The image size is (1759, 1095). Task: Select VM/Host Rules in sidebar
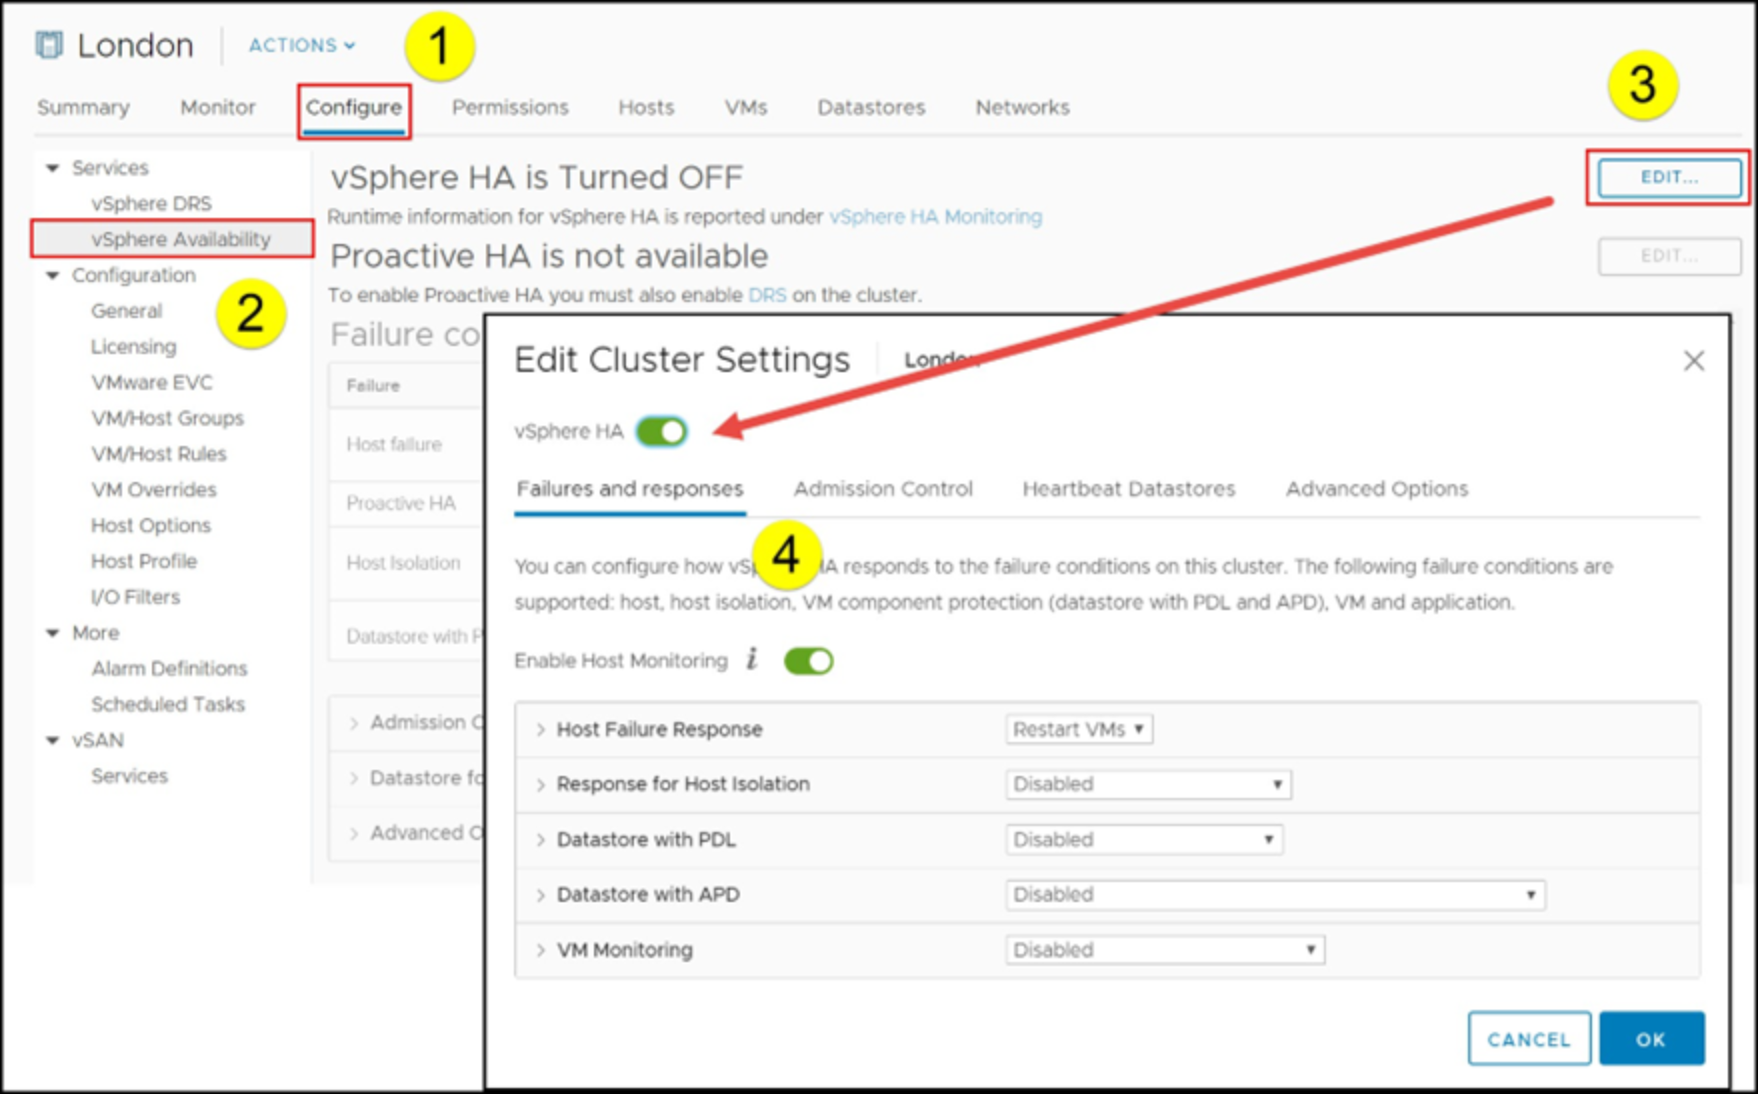[158, 454]
